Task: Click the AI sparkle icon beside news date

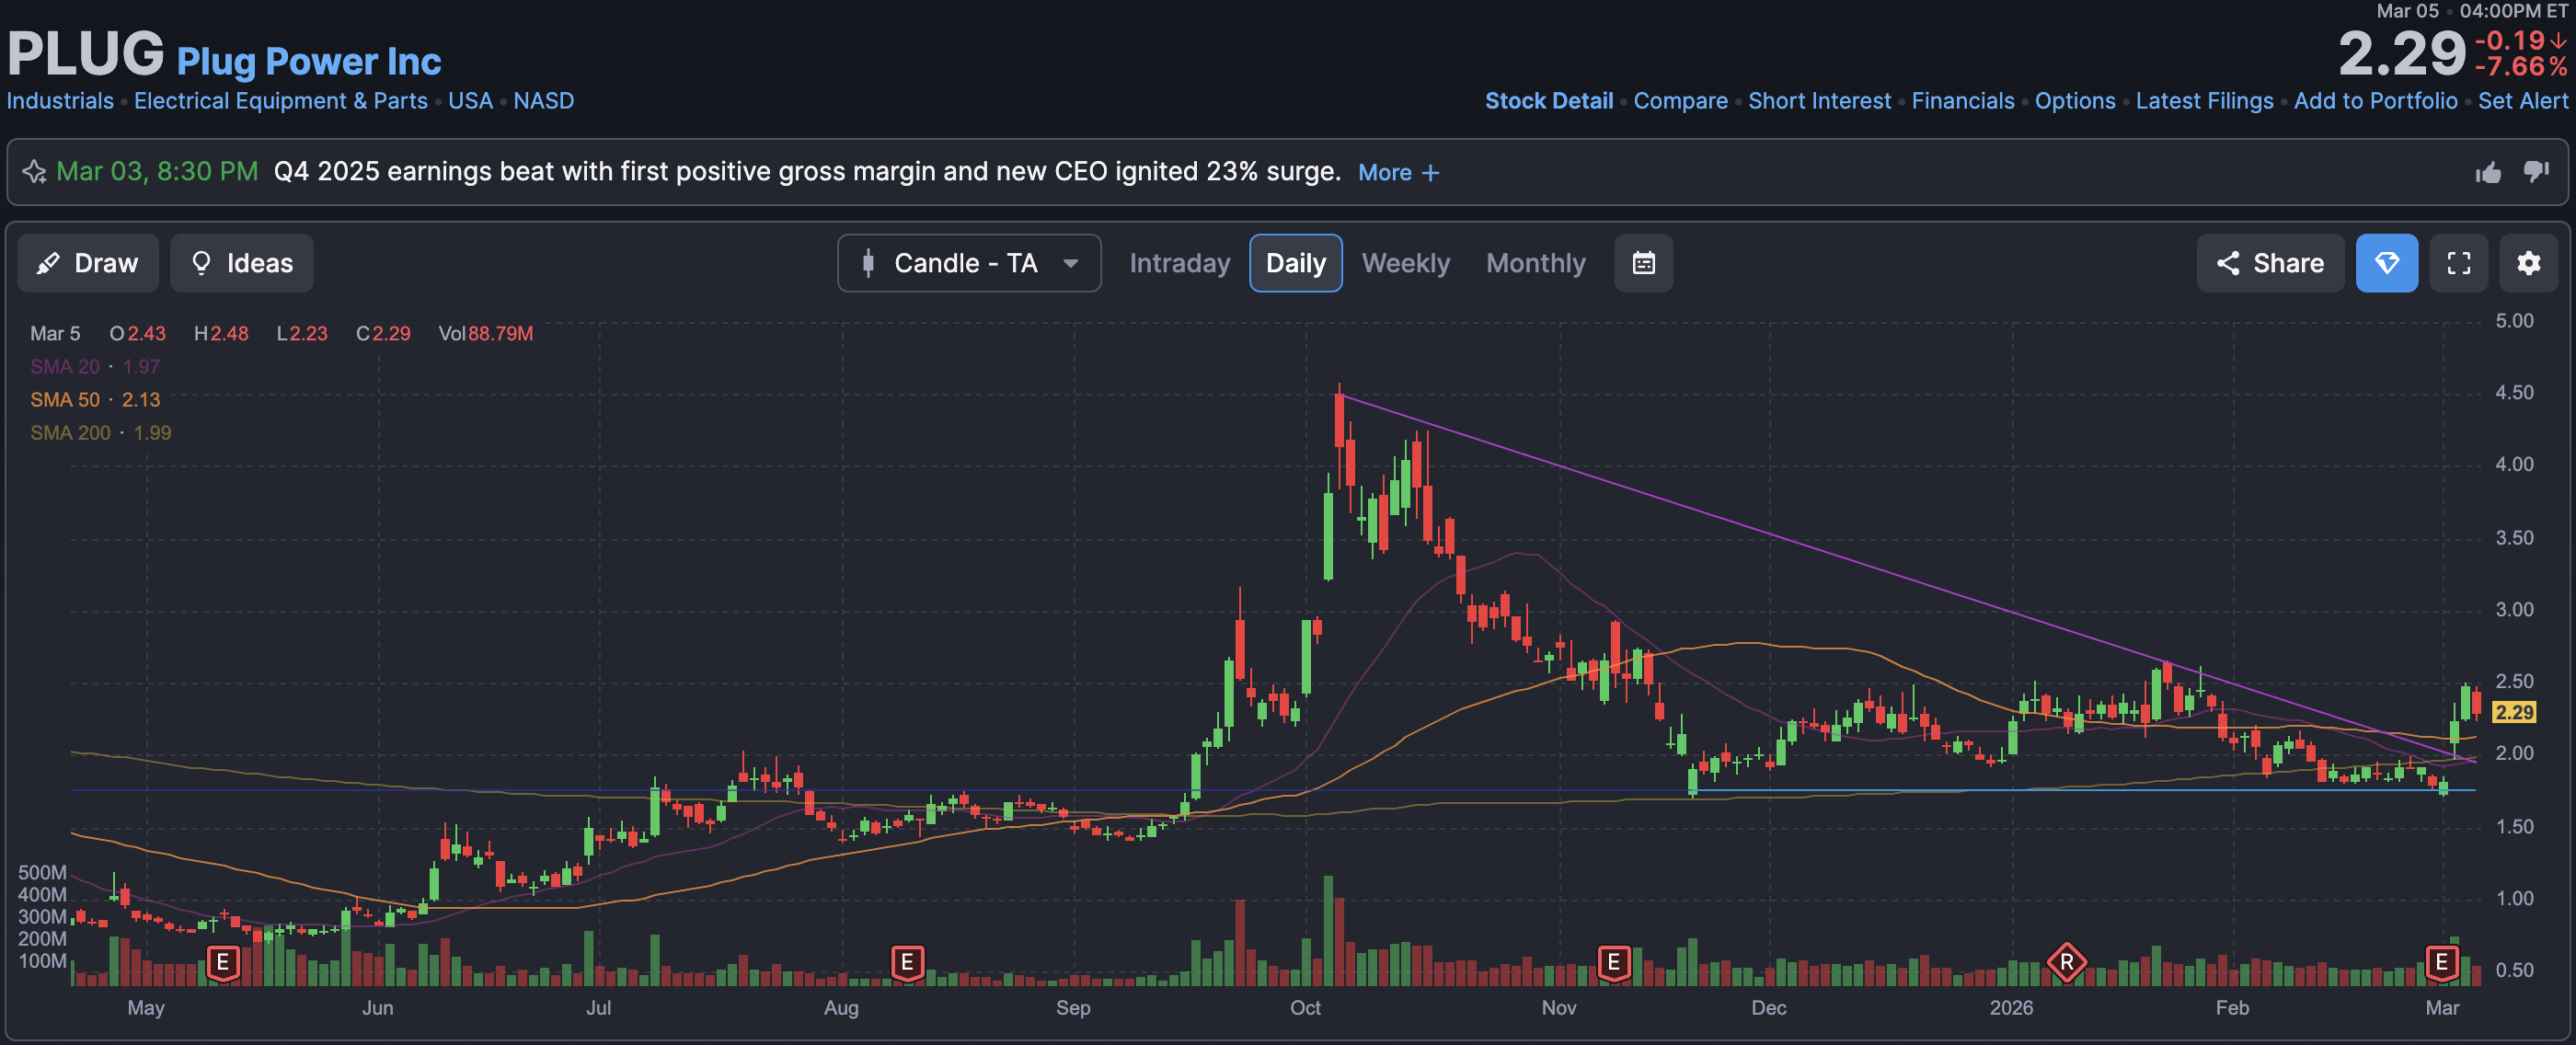Action: [x=34, y=172]
